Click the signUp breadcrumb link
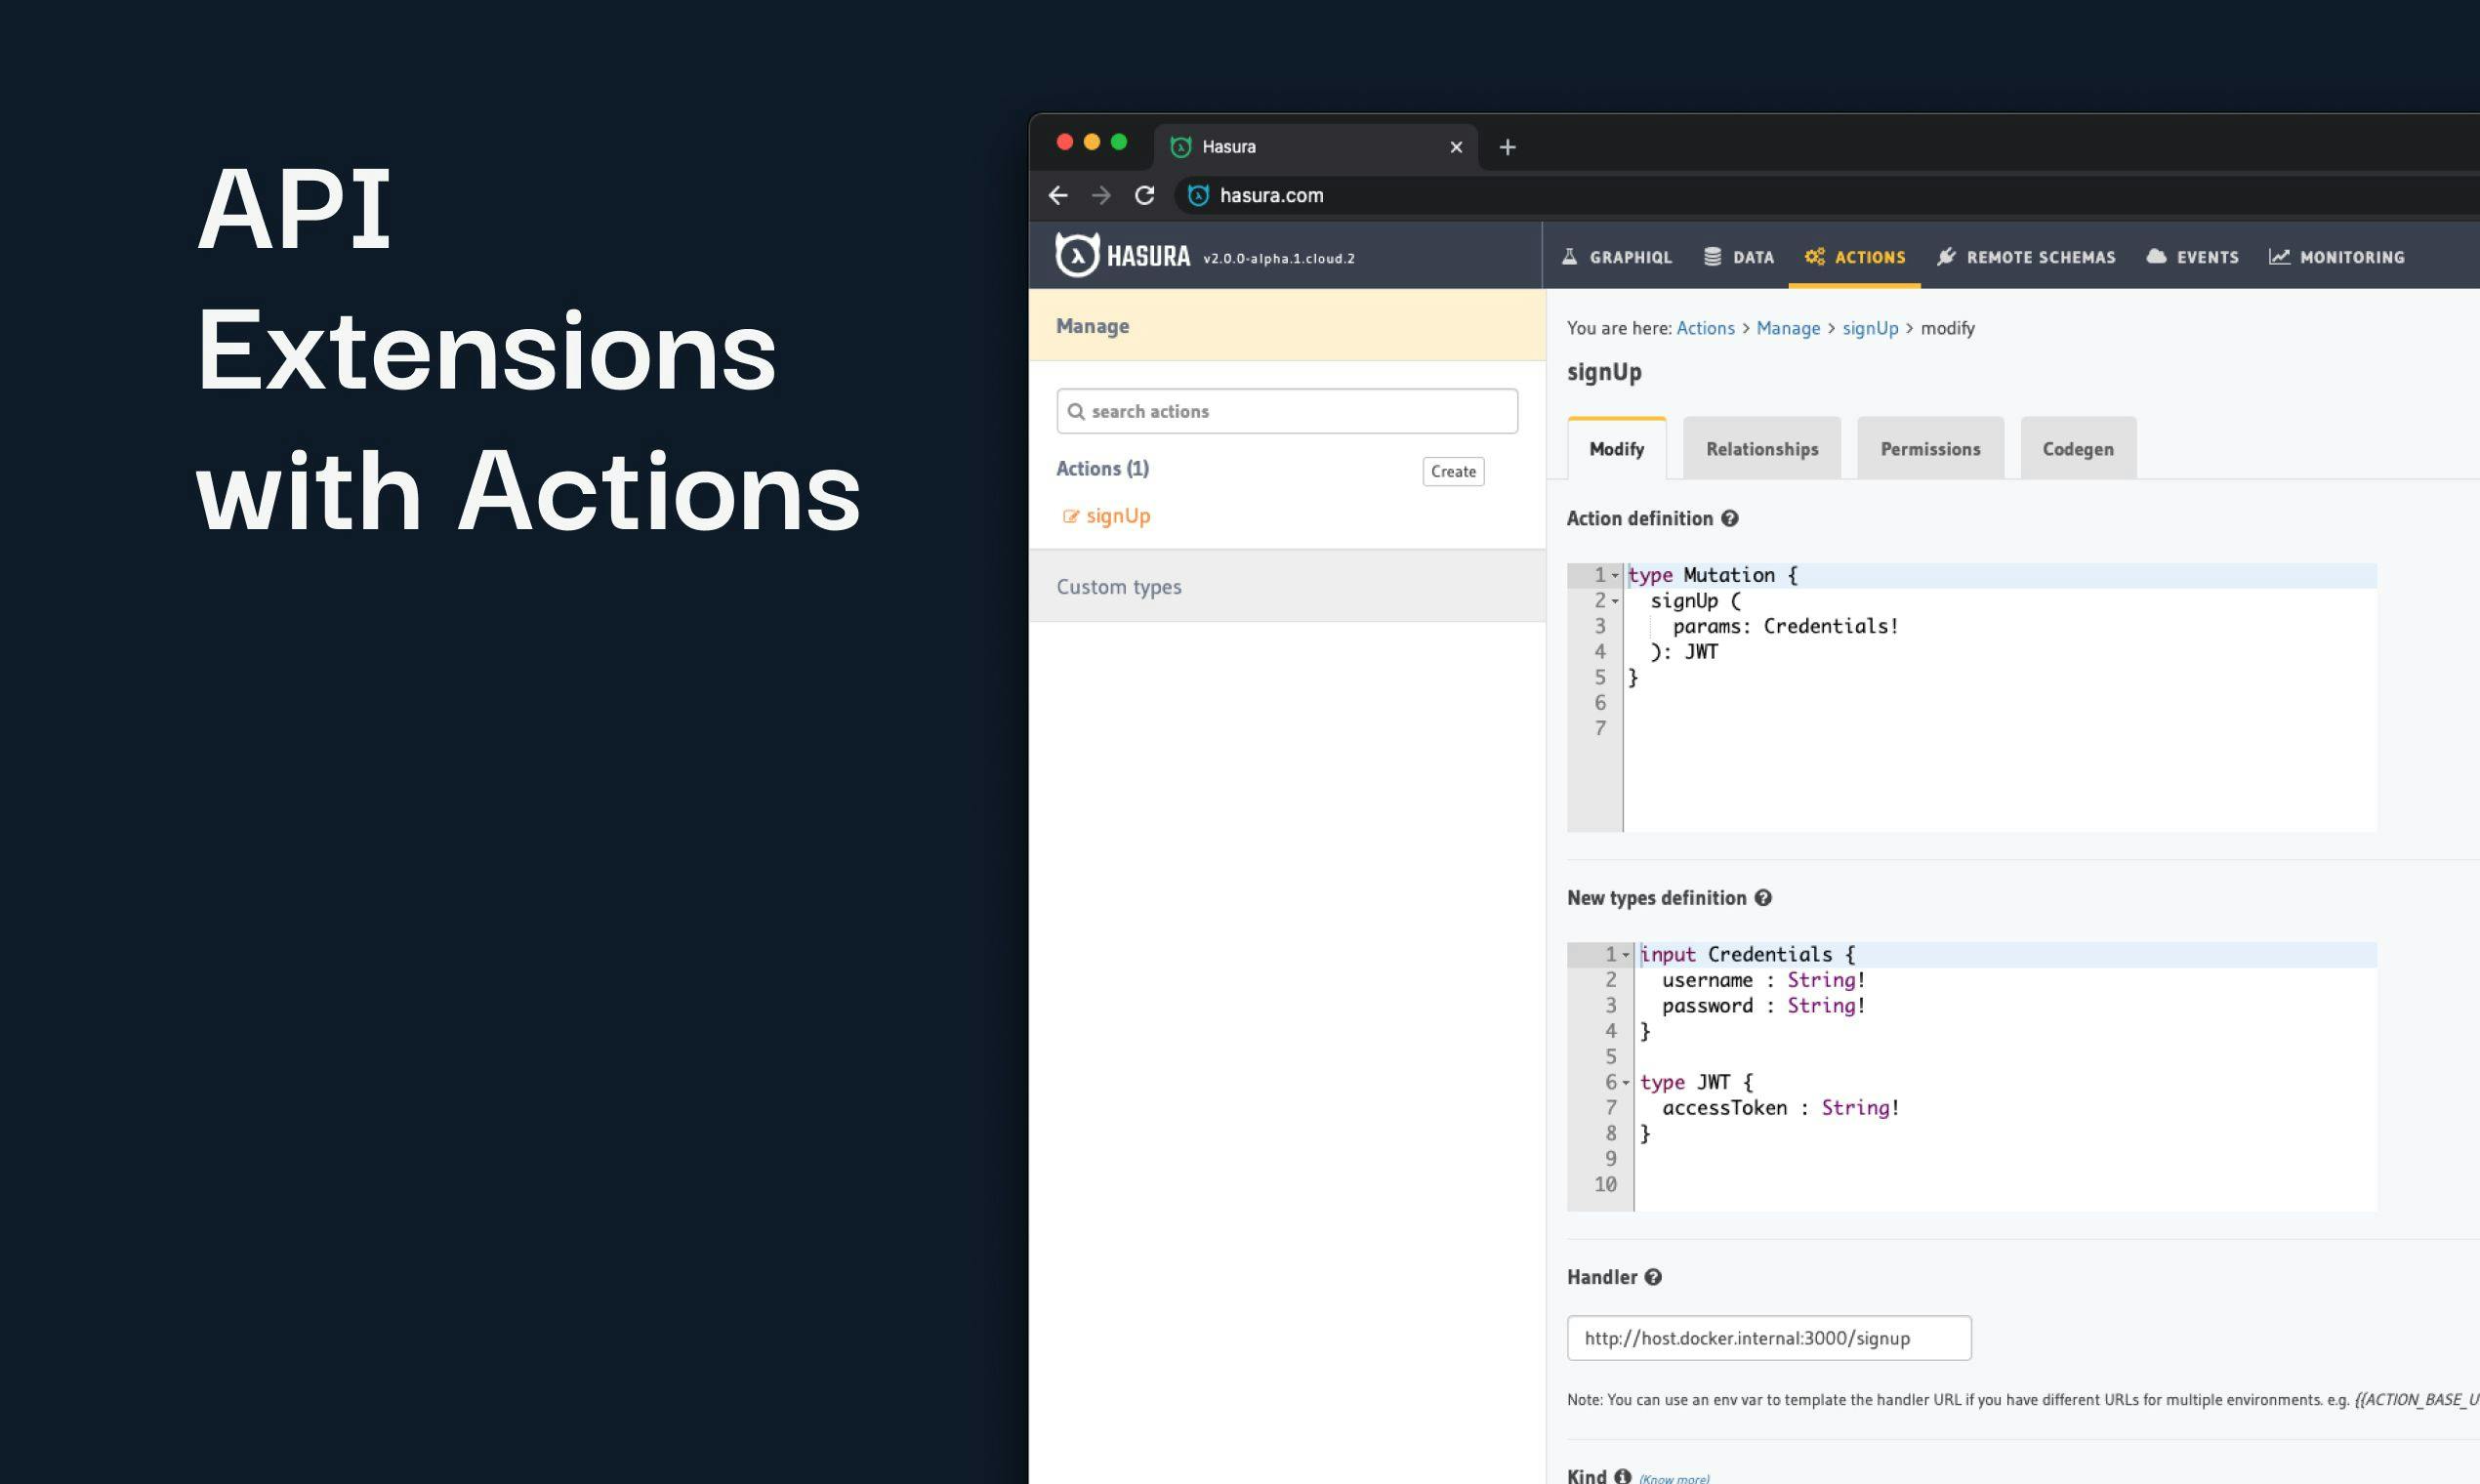2480x1484 pixels. pos(1870,328)
